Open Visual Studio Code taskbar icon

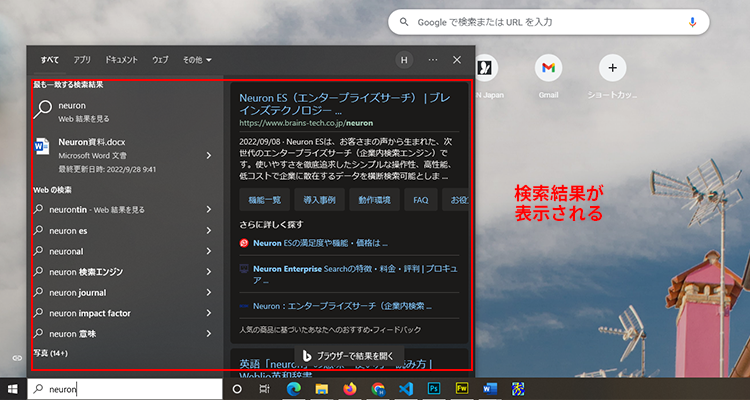406,389
